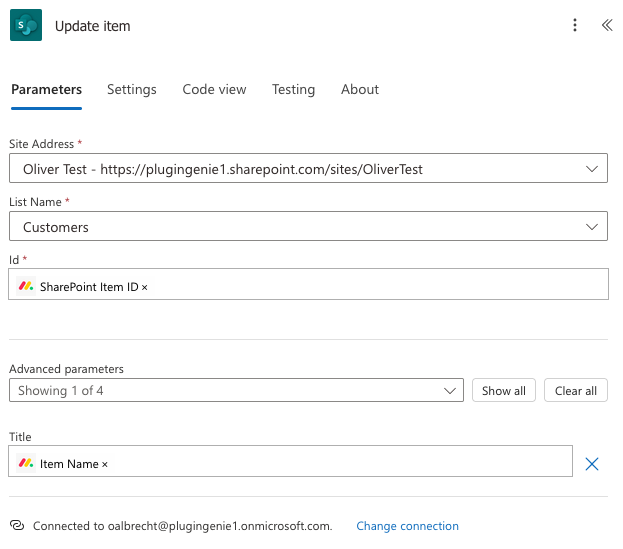This screenshot has width=623, height=549.
Task: Click the connected account email text
Action: 219,526
